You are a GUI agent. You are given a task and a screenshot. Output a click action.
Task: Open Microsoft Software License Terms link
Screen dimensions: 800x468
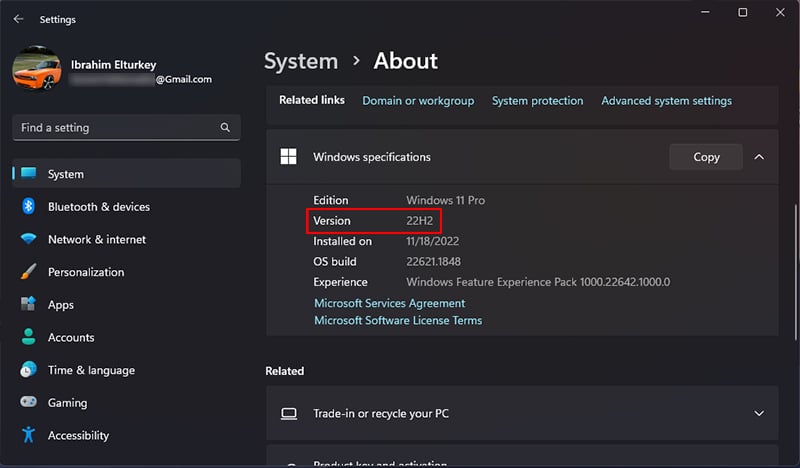[398, 321]
